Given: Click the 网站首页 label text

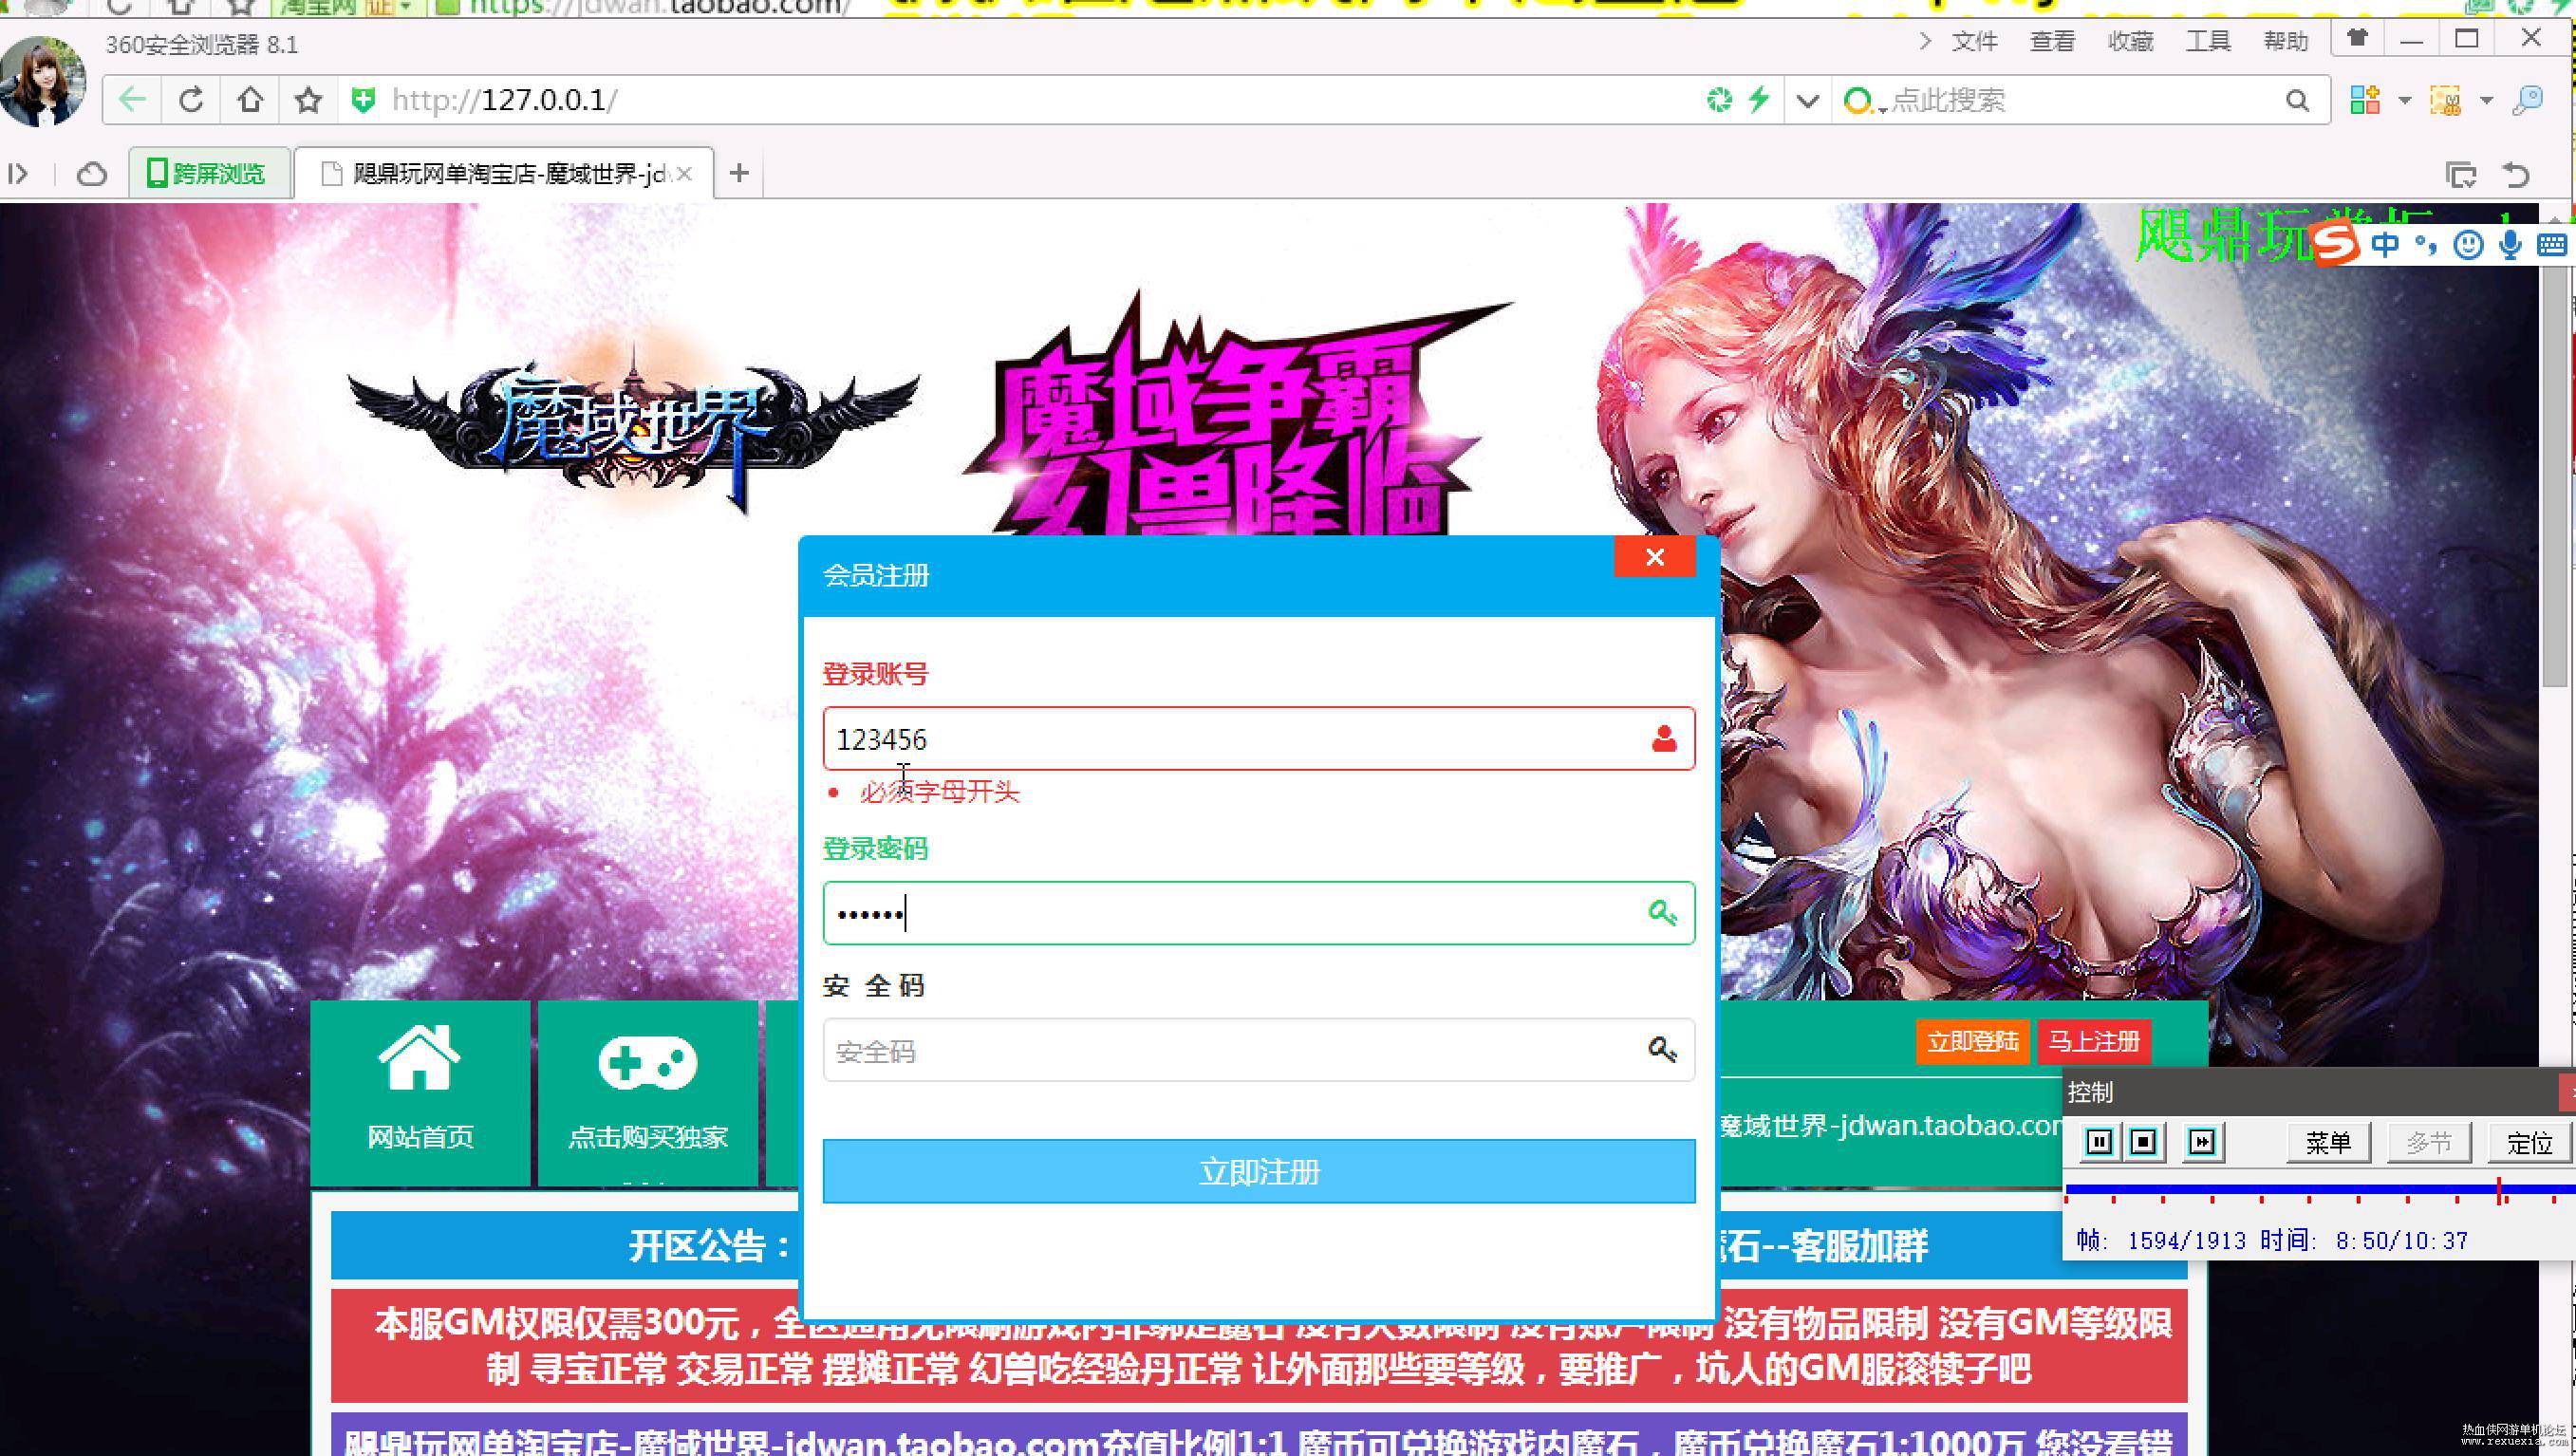Looking at the screenshot, I should pyautogui.click(x=420, y=1137).
